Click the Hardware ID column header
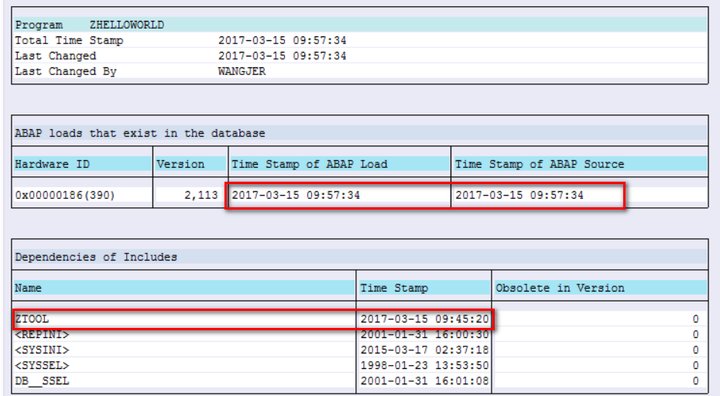The image size is (720, 396). coord(52,164)
